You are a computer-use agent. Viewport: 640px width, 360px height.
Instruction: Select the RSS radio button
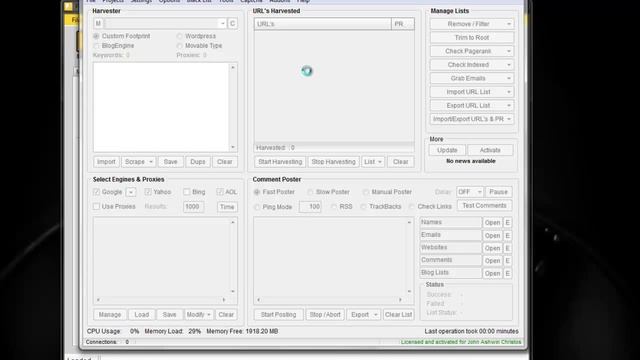click(x=334, y=207)
